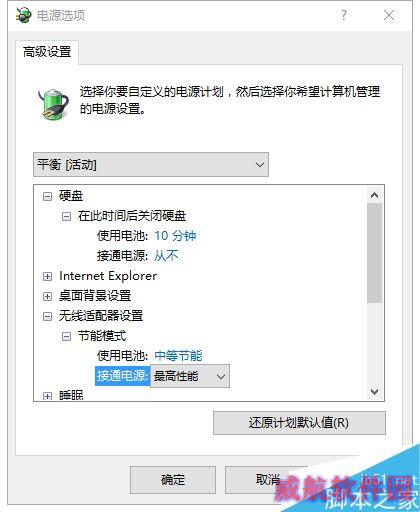Expand the Internet Explorer node

(47, 276)
